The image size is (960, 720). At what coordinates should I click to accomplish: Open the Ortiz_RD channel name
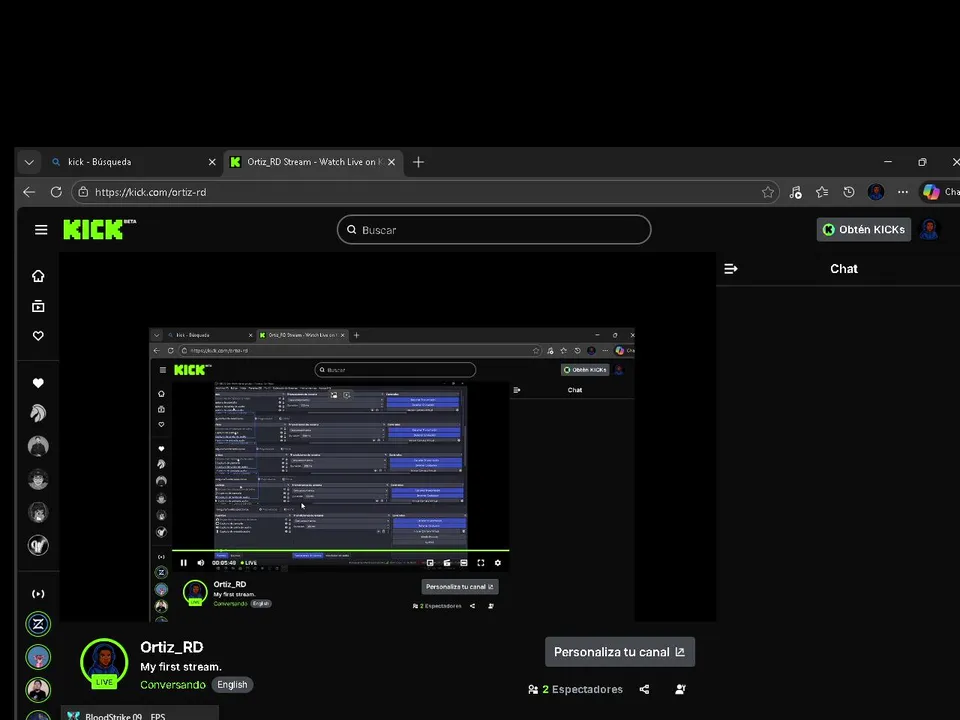(171, 647)
